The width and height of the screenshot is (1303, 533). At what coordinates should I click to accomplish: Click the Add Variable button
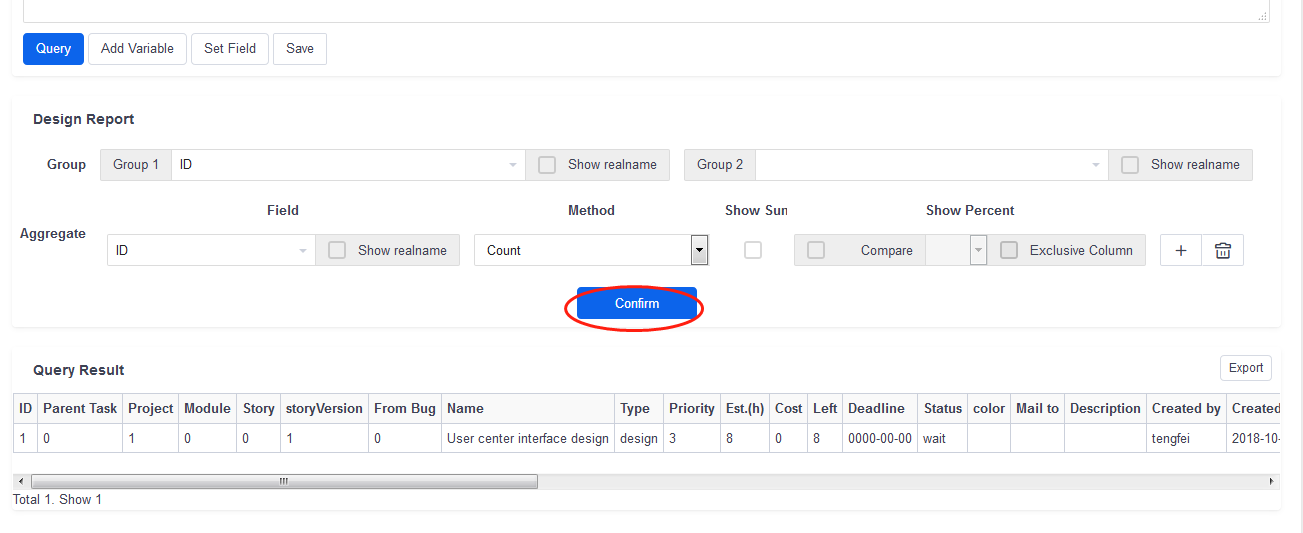click(x=137, y=49)
